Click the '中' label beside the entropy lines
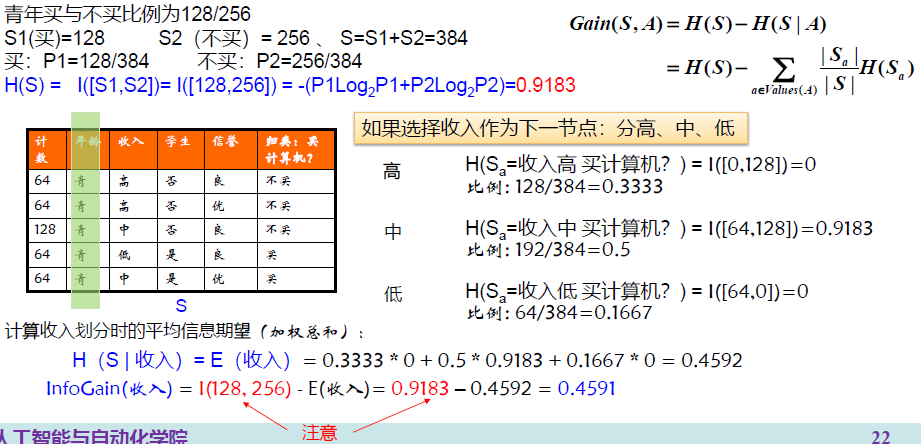 pos(392,232)
